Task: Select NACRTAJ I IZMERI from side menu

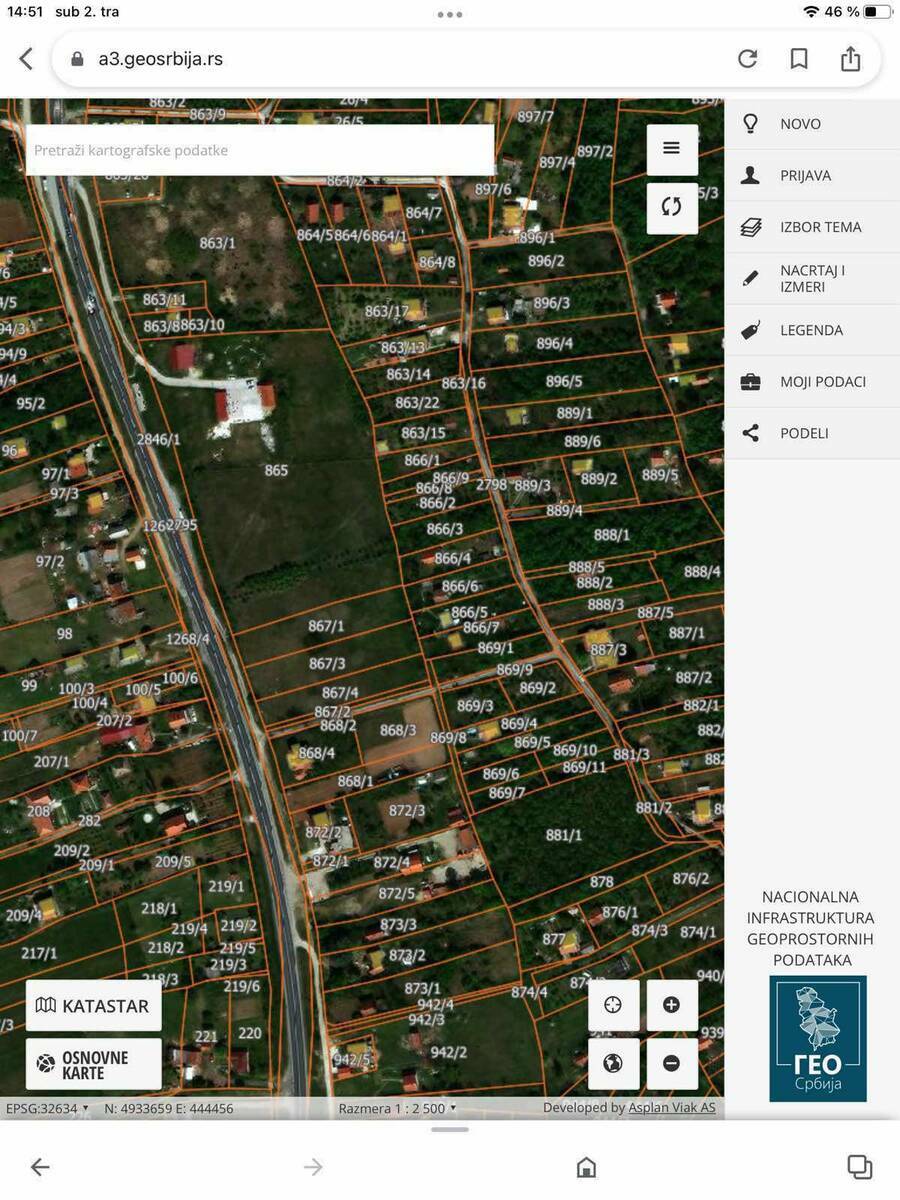Action: (811, 279)
